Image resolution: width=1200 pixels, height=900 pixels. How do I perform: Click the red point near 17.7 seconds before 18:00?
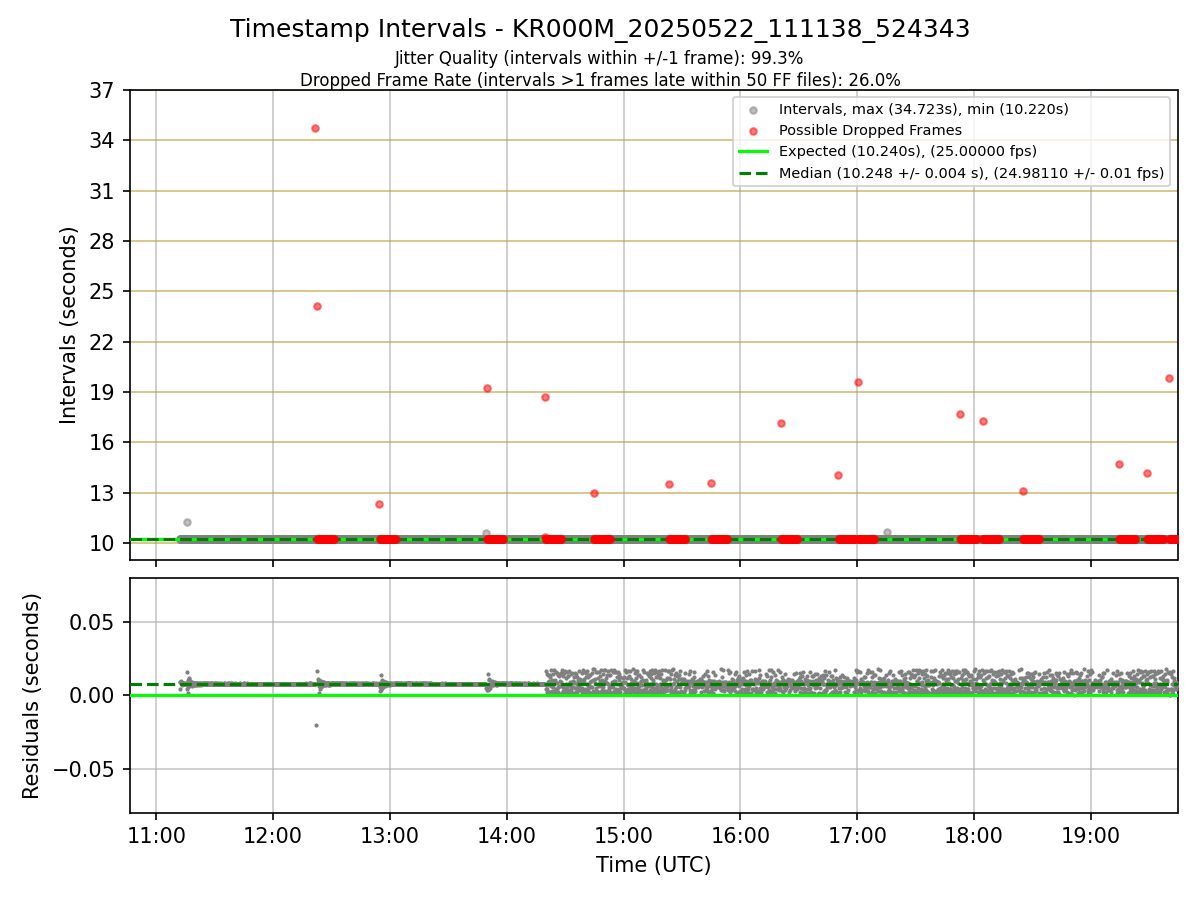tap(960, 414)
